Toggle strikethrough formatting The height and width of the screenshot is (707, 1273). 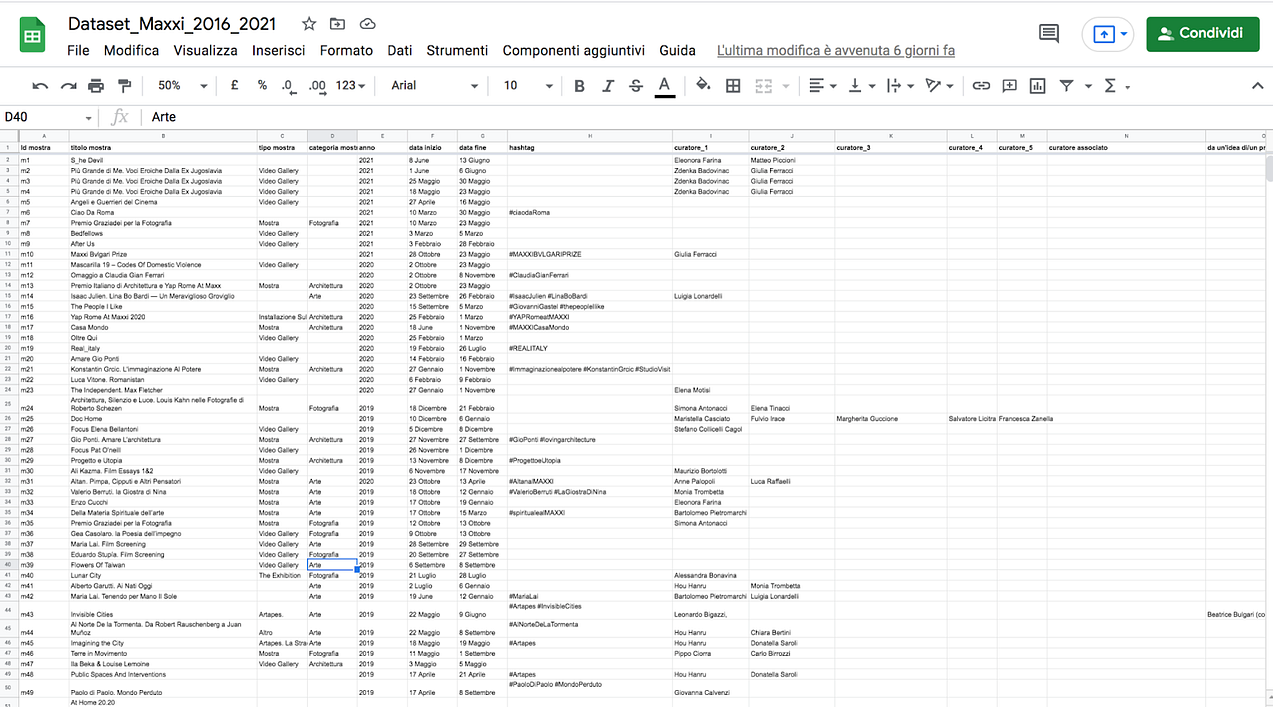pyautogui.click(x=636, y=85)
